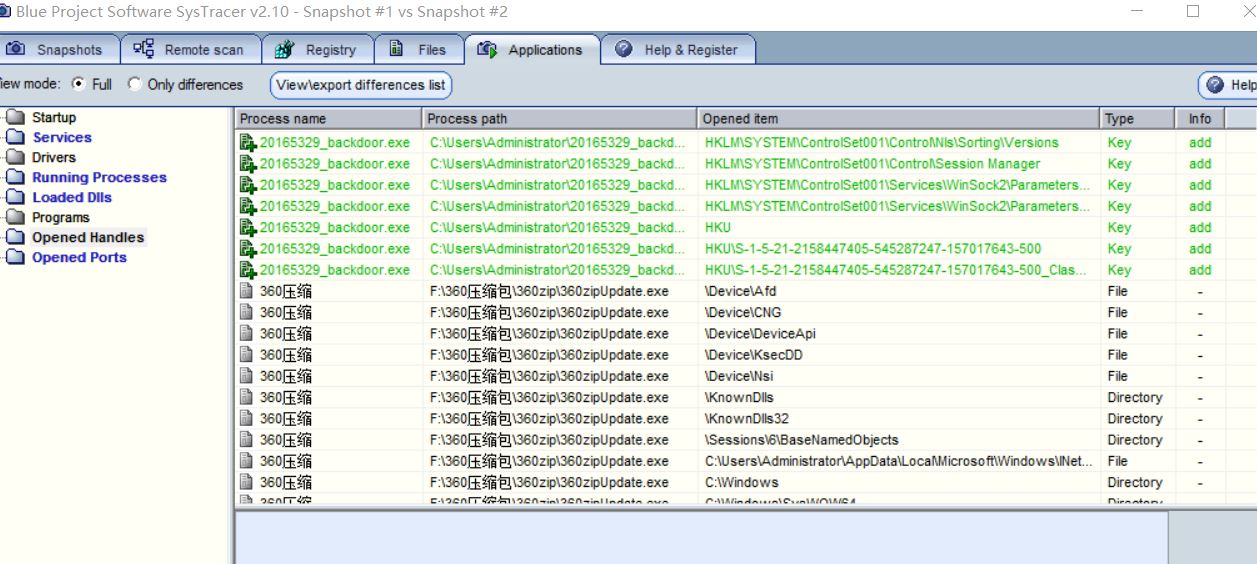Select opened item \KnownDlls32
Image resolution: width=1257 pixels, height=564 pixels.
746,419
